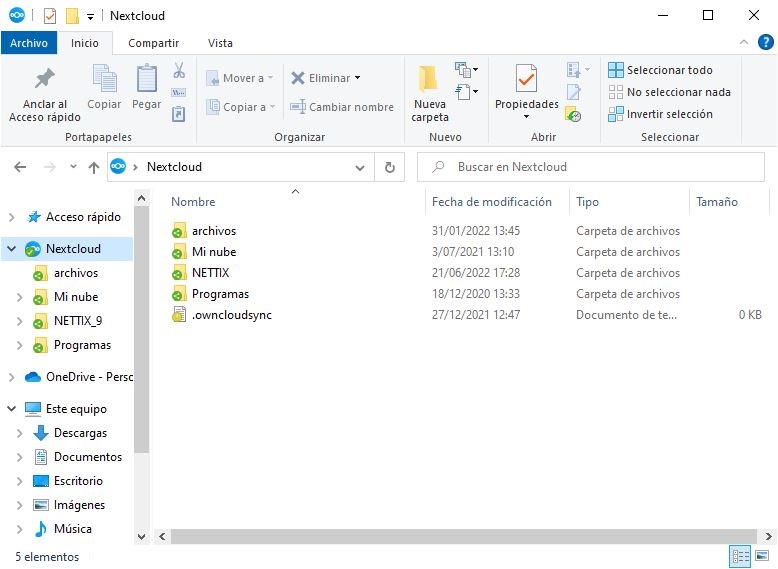Image resolution: width=778 pixels, height=569 pixels.
Task: Pin folder with Anclar al Acceso rápido
Action: 45,94
